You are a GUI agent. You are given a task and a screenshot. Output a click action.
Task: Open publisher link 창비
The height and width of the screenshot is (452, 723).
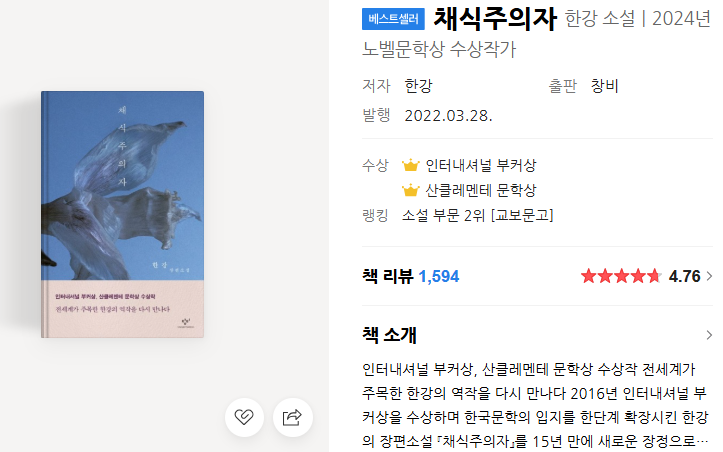click(604, 86)
